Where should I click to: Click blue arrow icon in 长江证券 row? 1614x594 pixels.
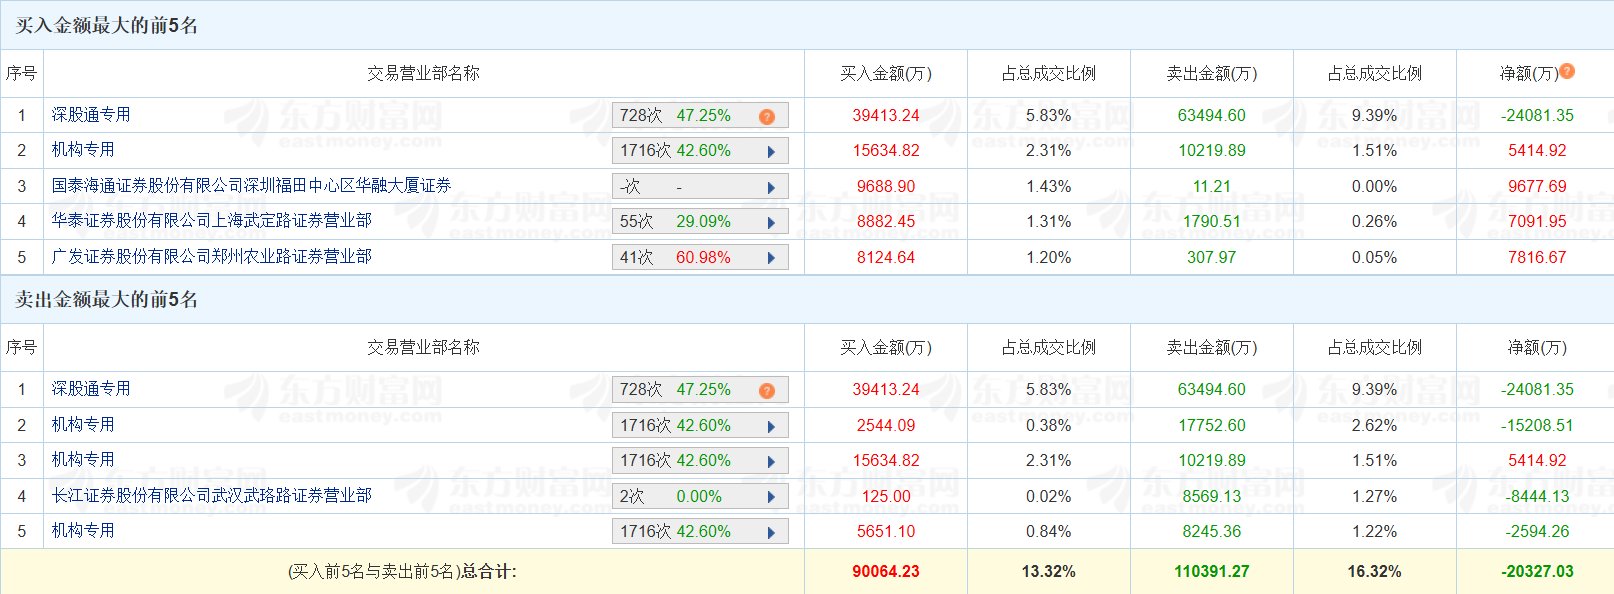(x=771, y=497)
